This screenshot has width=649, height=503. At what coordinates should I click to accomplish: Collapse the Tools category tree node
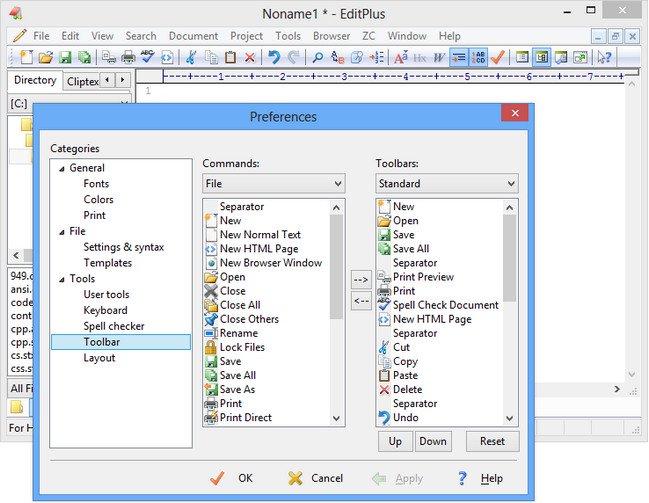(60, 279)
